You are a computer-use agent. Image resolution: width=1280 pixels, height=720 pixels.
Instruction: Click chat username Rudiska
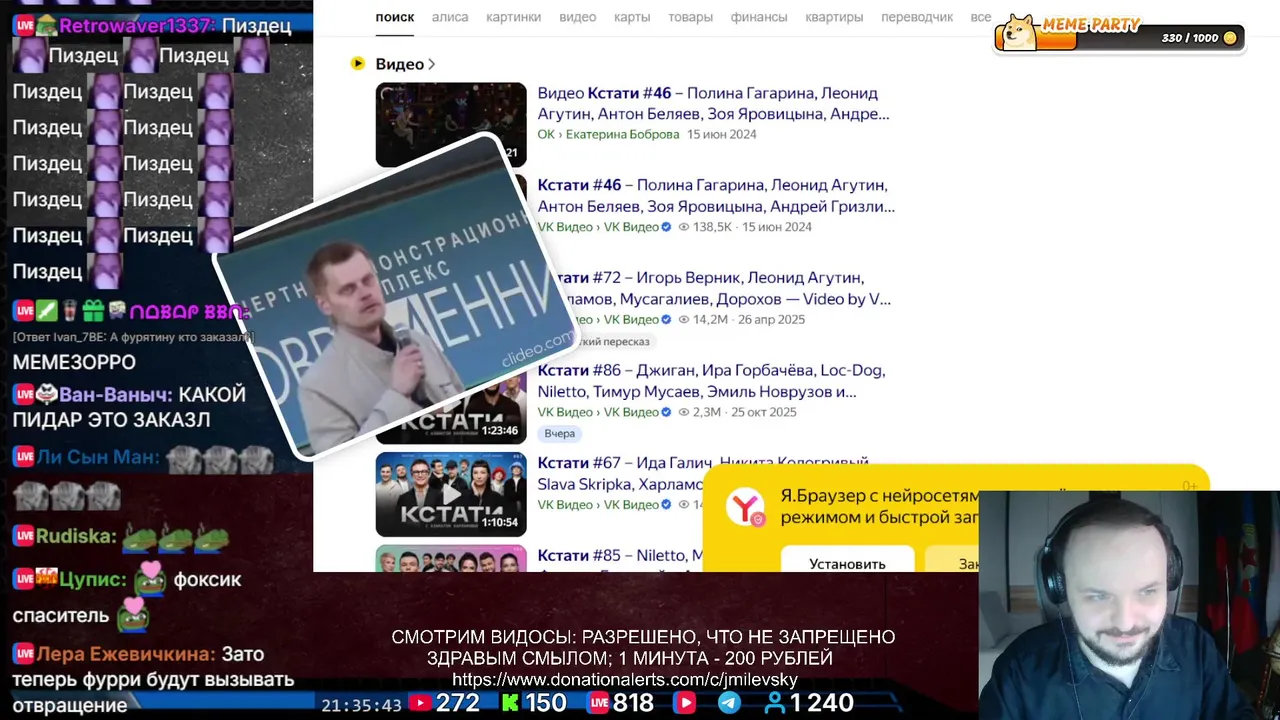76,536
